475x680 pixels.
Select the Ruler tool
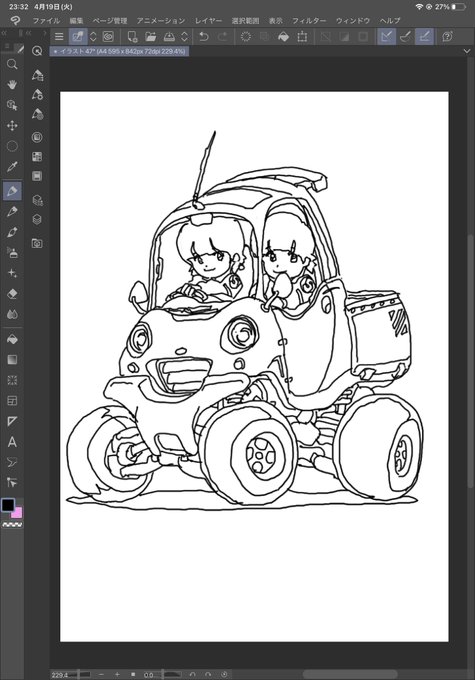pyautogui.click(x=12, y=421)
